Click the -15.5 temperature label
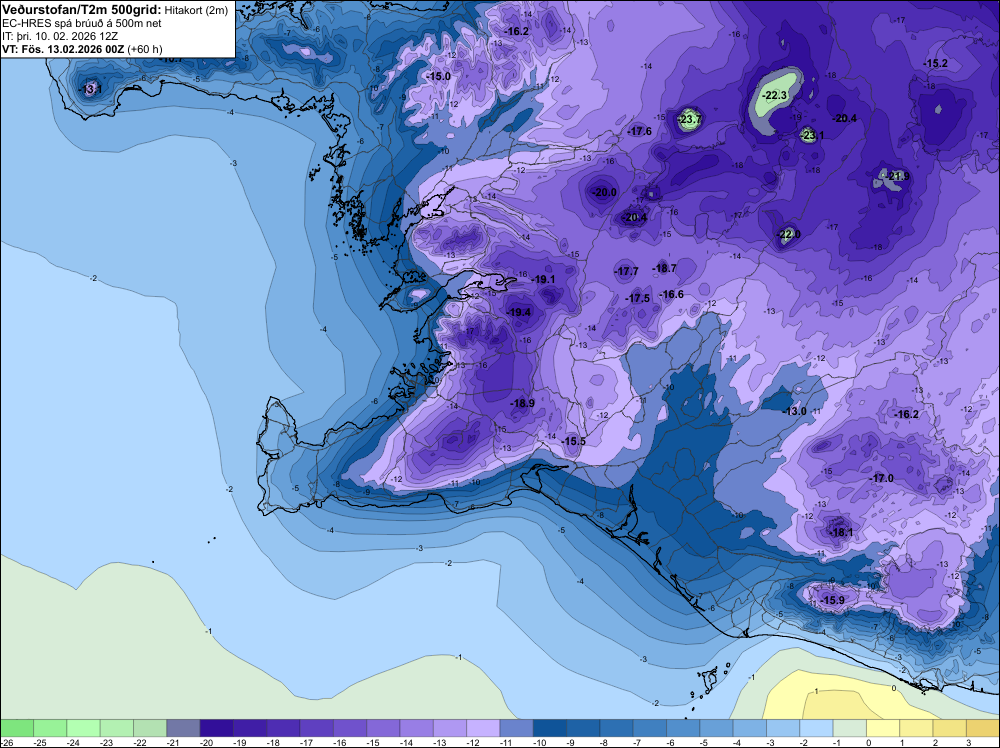Image resolution: width=1000 pixels, height=748 pixels. click(x=573, y=441)
